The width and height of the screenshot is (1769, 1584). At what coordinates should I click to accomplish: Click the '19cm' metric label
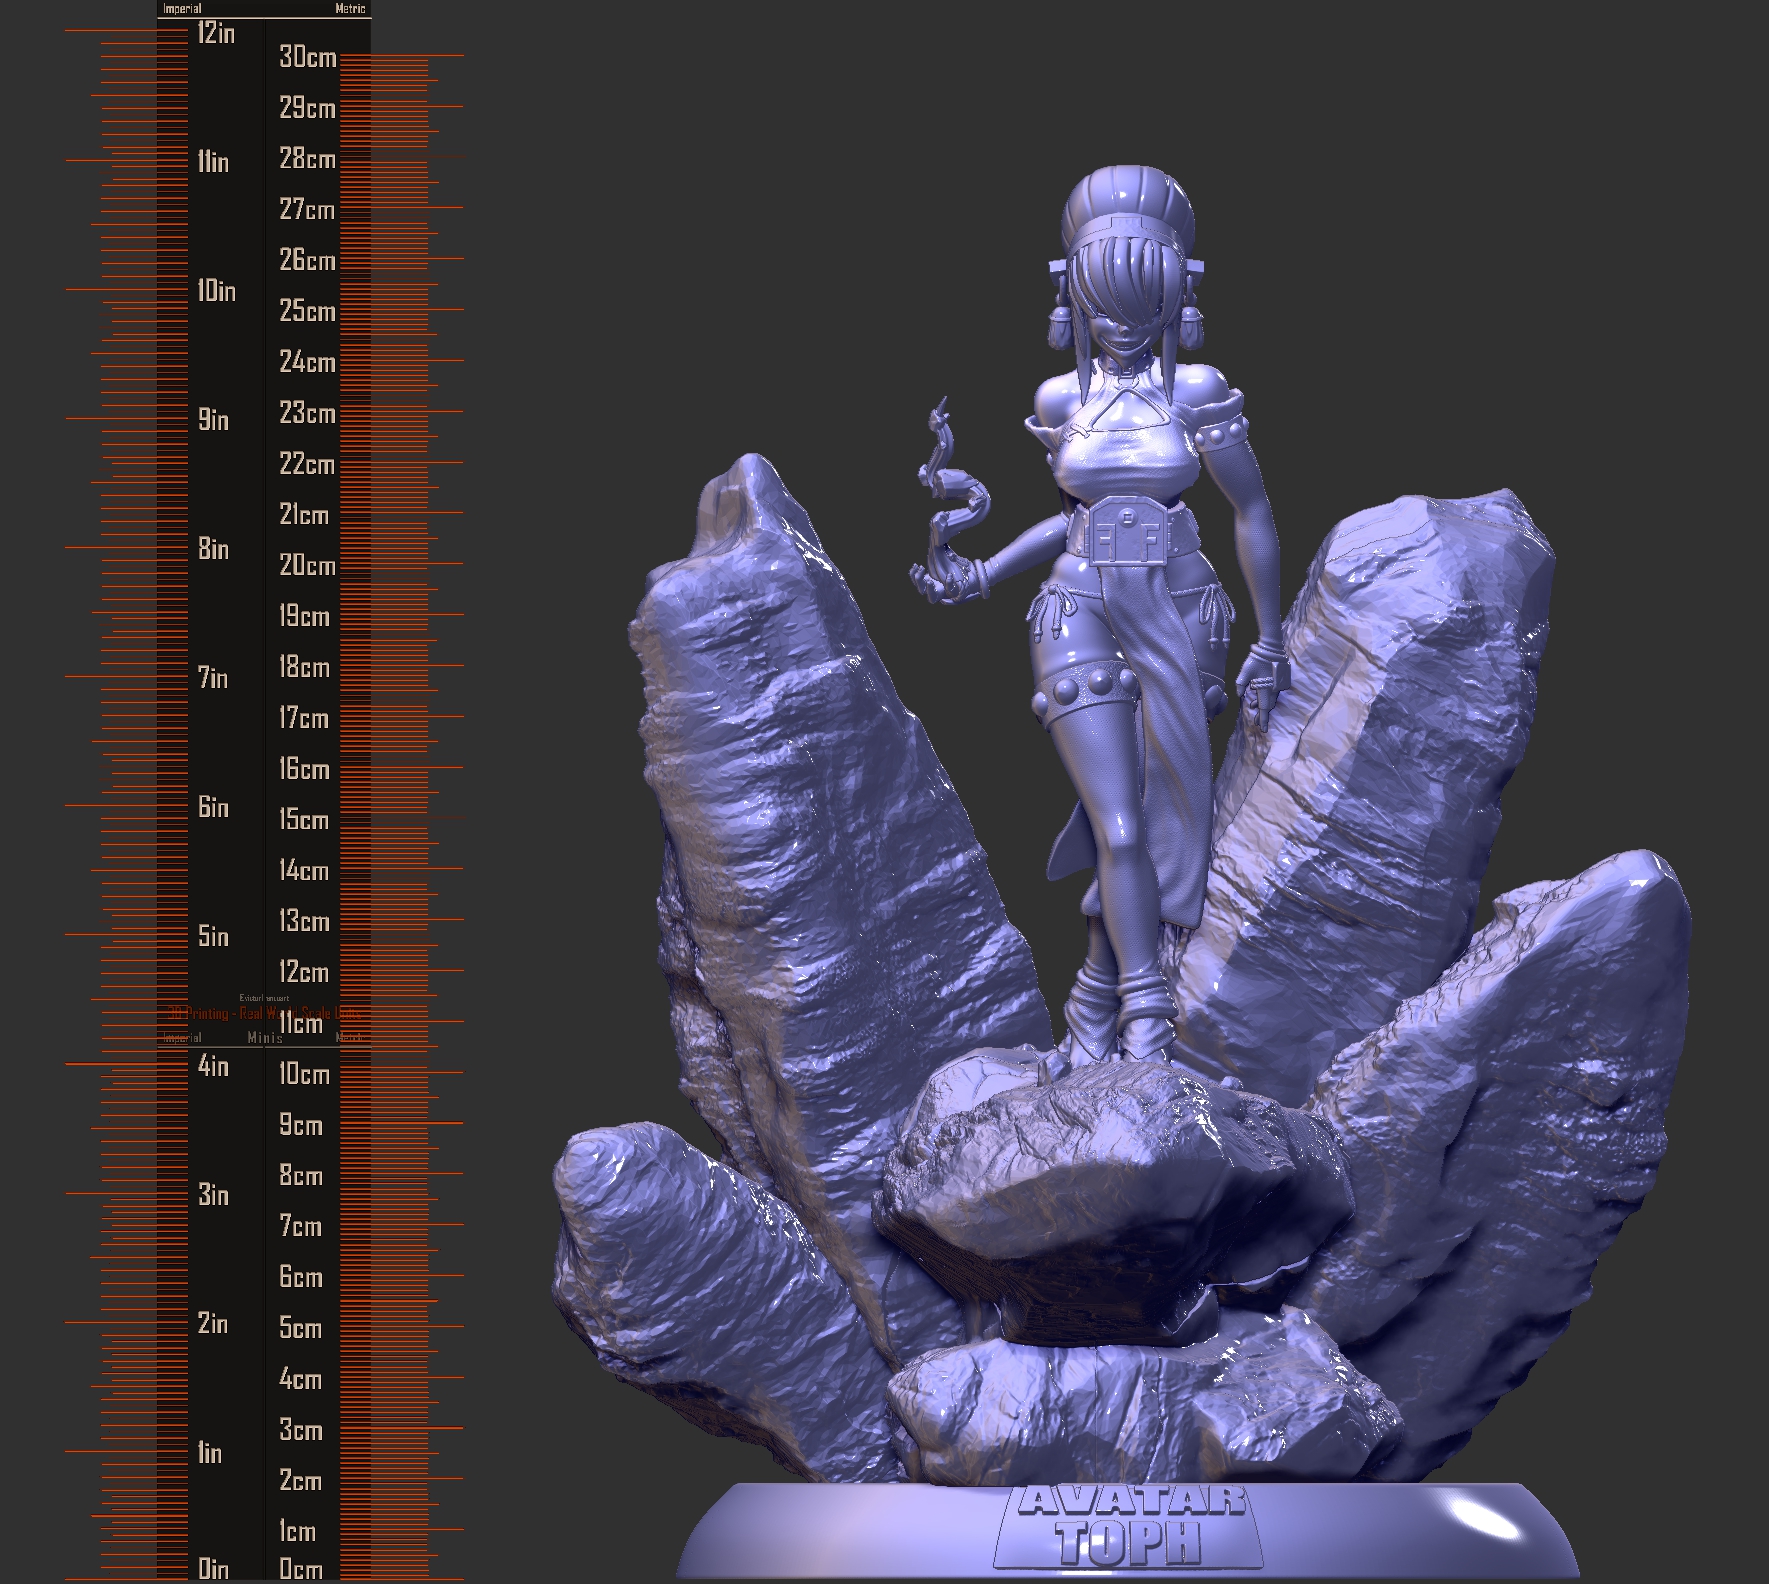pyautogui.click(x=305, y=617)
